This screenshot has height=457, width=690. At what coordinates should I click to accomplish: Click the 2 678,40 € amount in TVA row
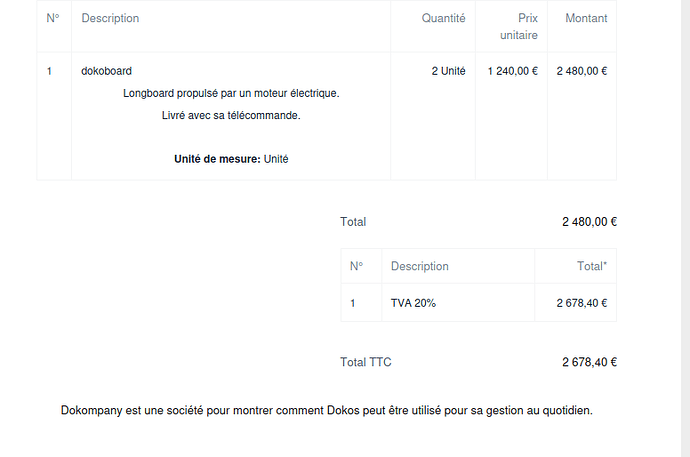coord(582,303)
